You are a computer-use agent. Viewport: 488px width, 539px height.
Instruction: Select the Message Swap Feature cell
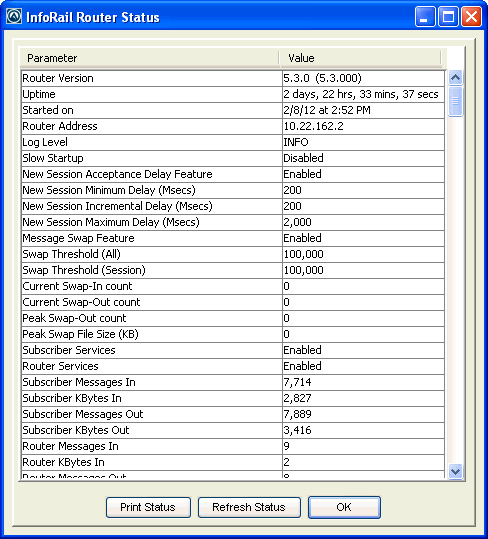(152, 238)
